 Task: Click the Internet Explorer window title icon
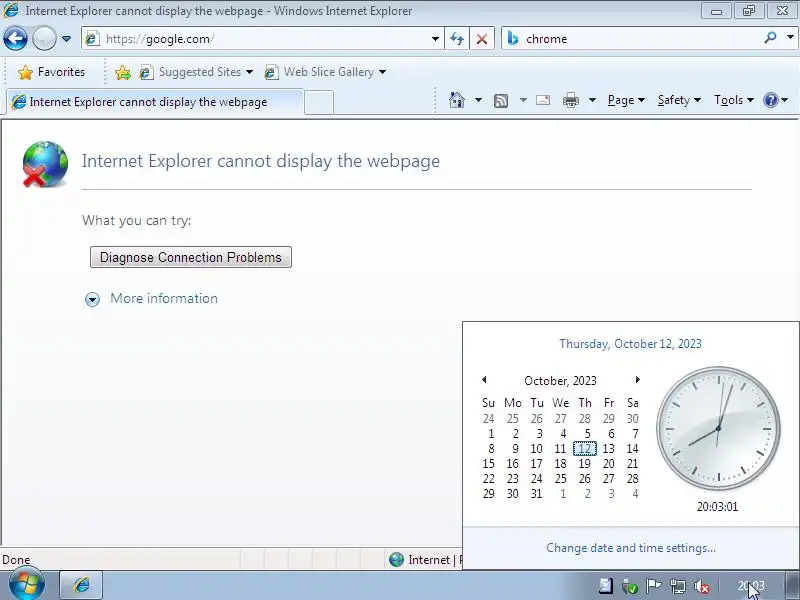11,10
